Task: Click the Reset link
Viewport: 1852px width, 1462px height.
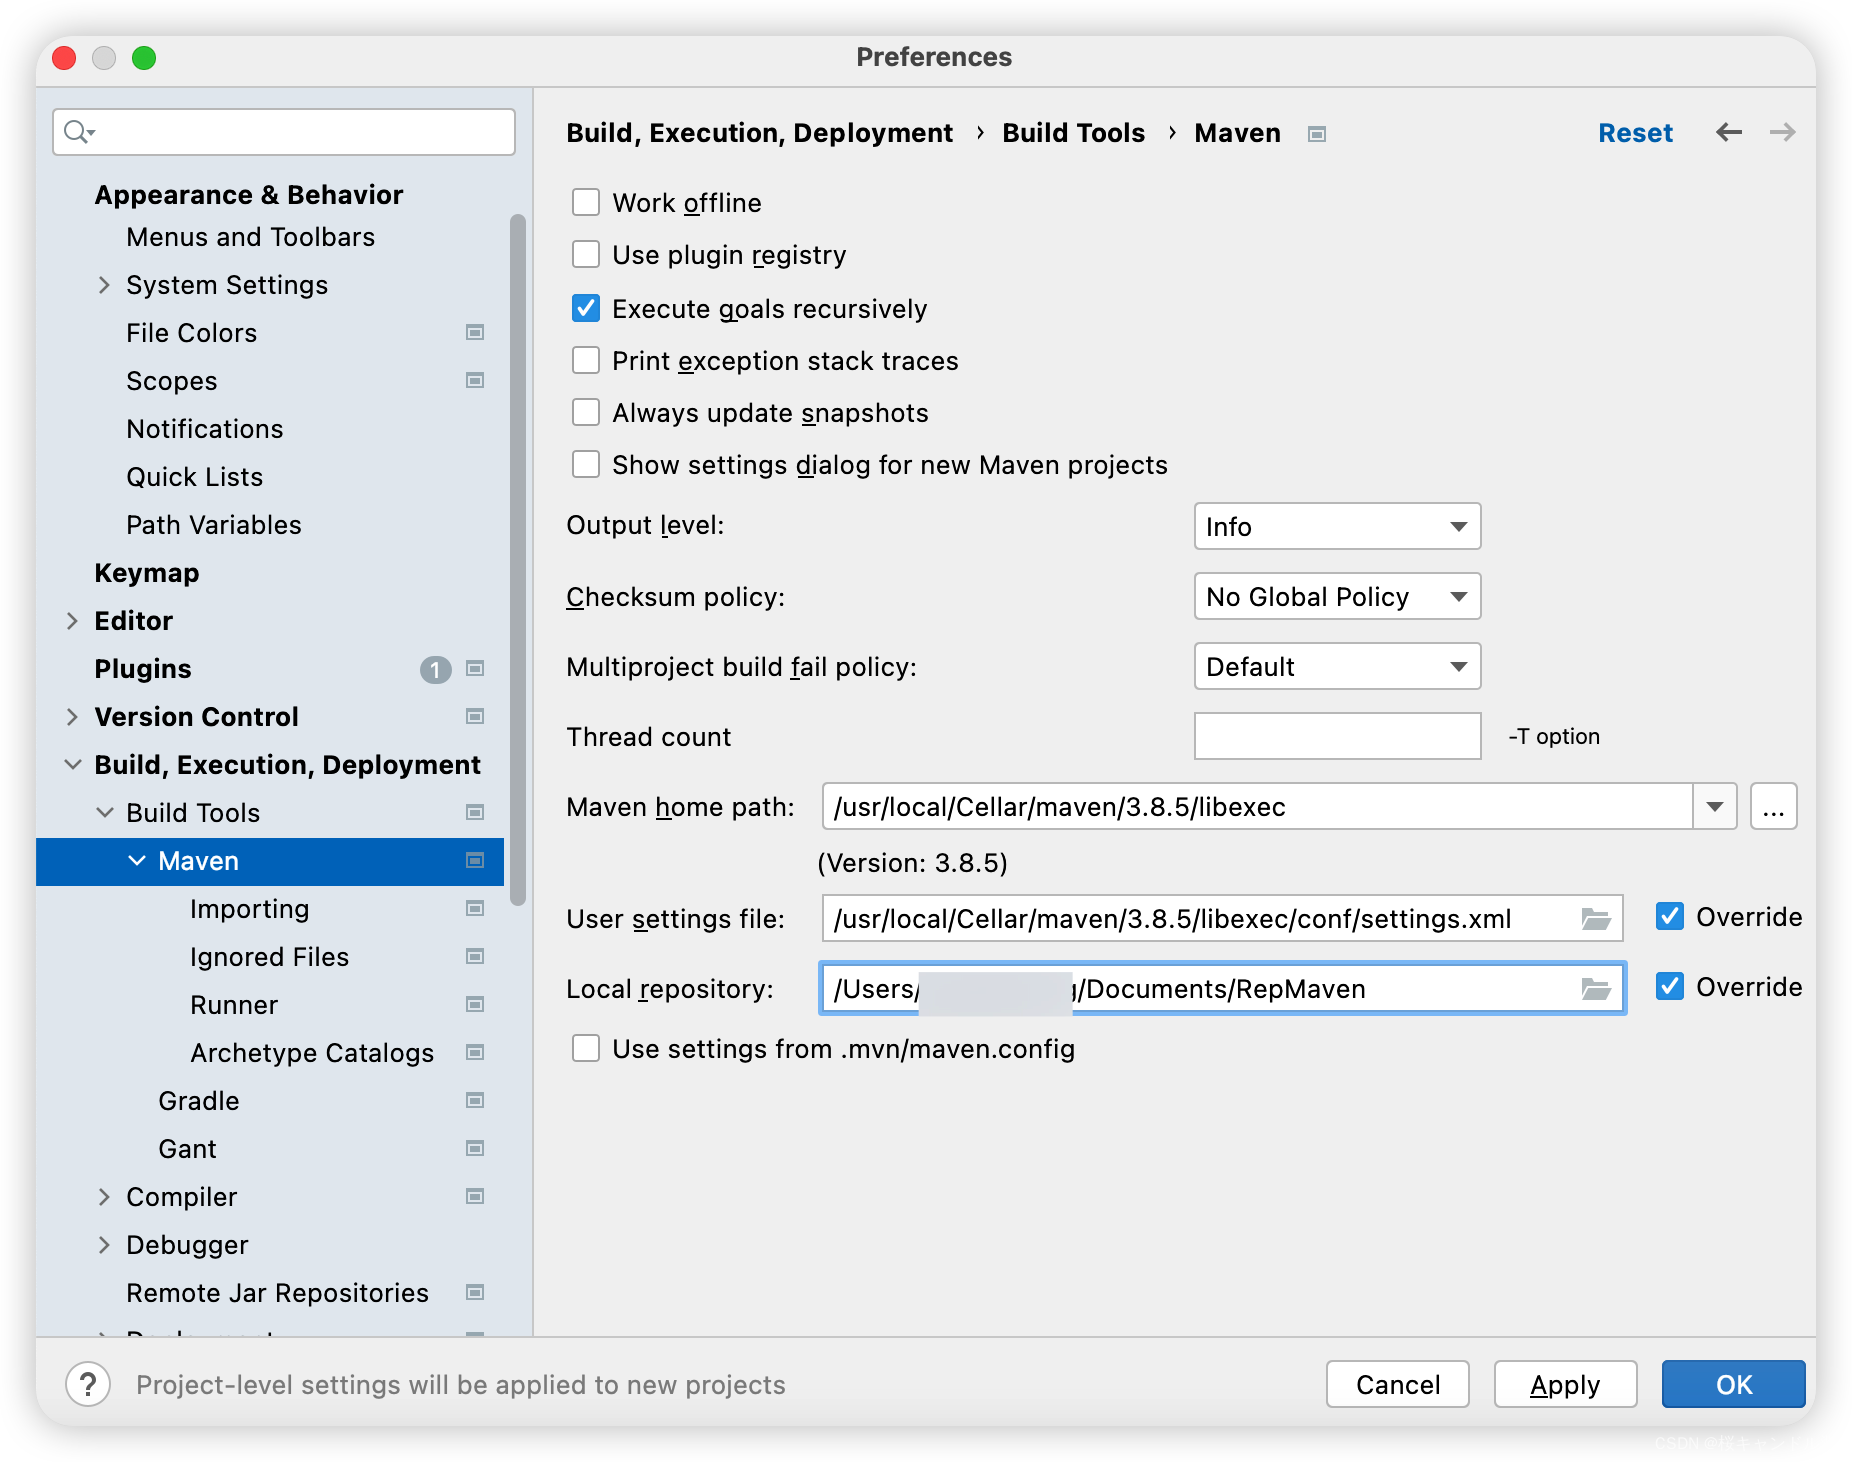Action: click(1635, 133)
